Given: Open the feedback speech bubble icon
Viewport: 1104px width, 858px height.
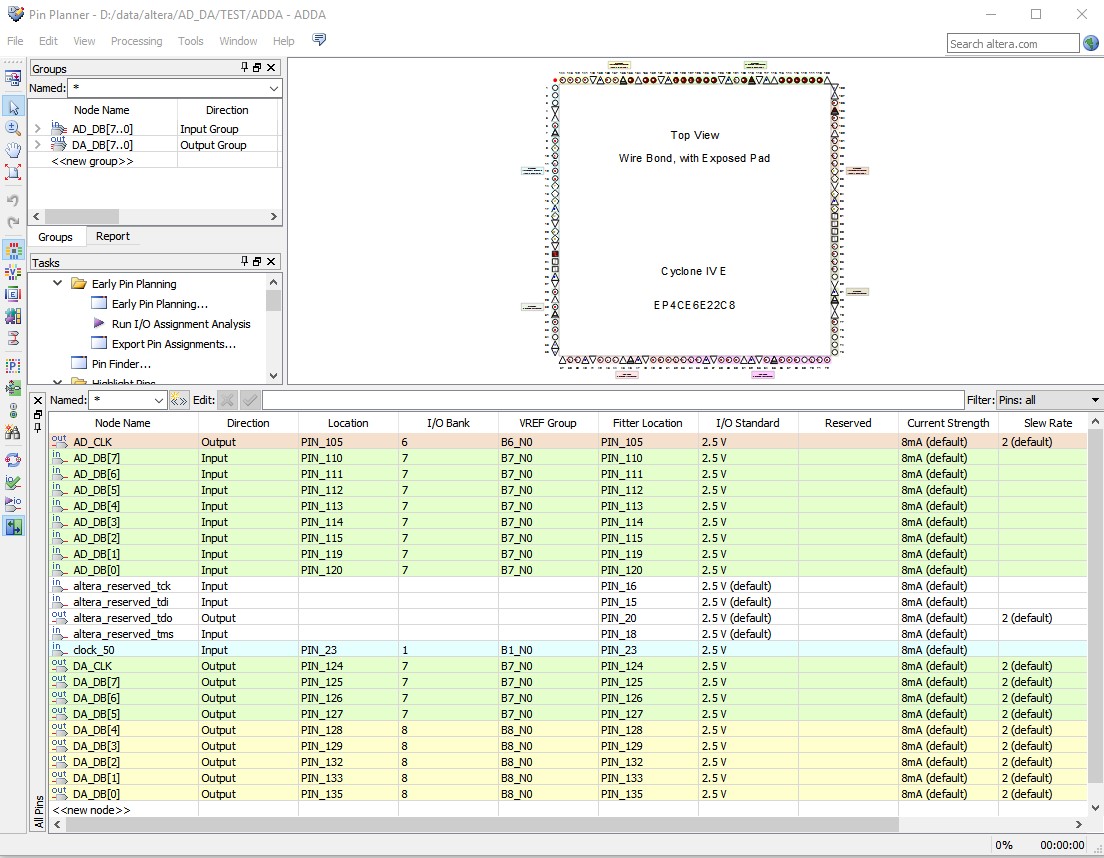Looking at the screenshot, I should point(319,39).
